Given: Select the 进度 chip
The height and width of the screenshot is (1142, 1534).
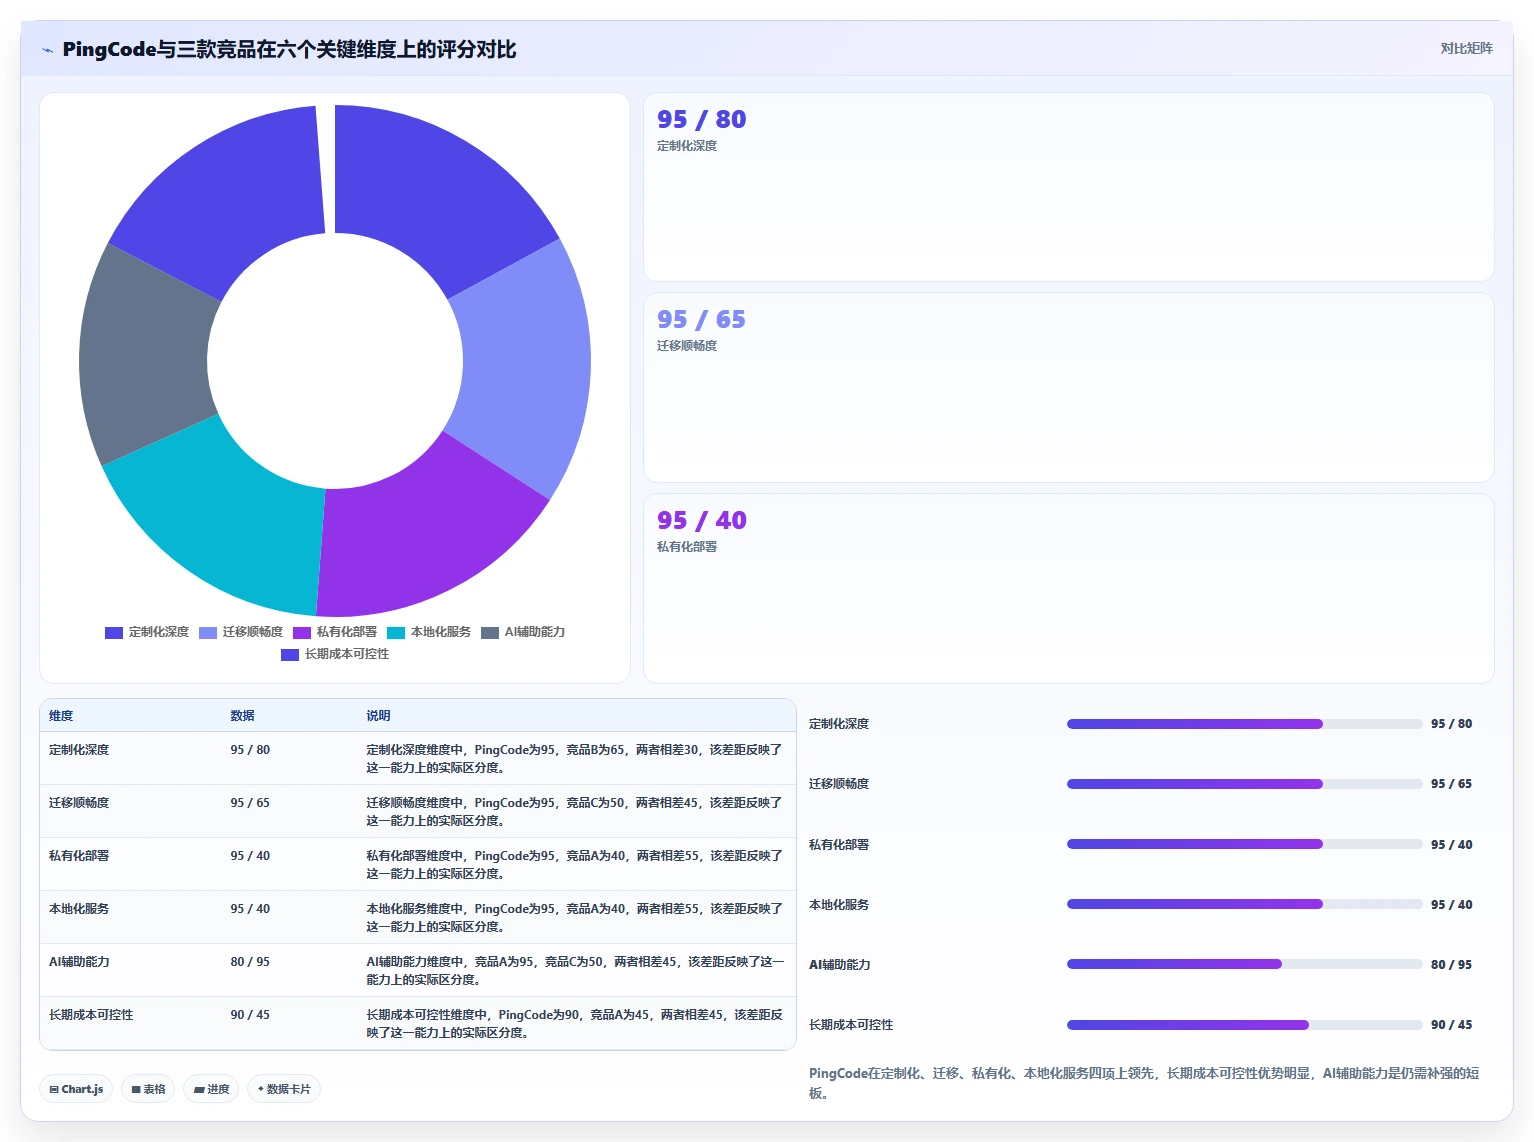Looking at the screenshot, I should pyautogui.click(x=211, y=1089).
